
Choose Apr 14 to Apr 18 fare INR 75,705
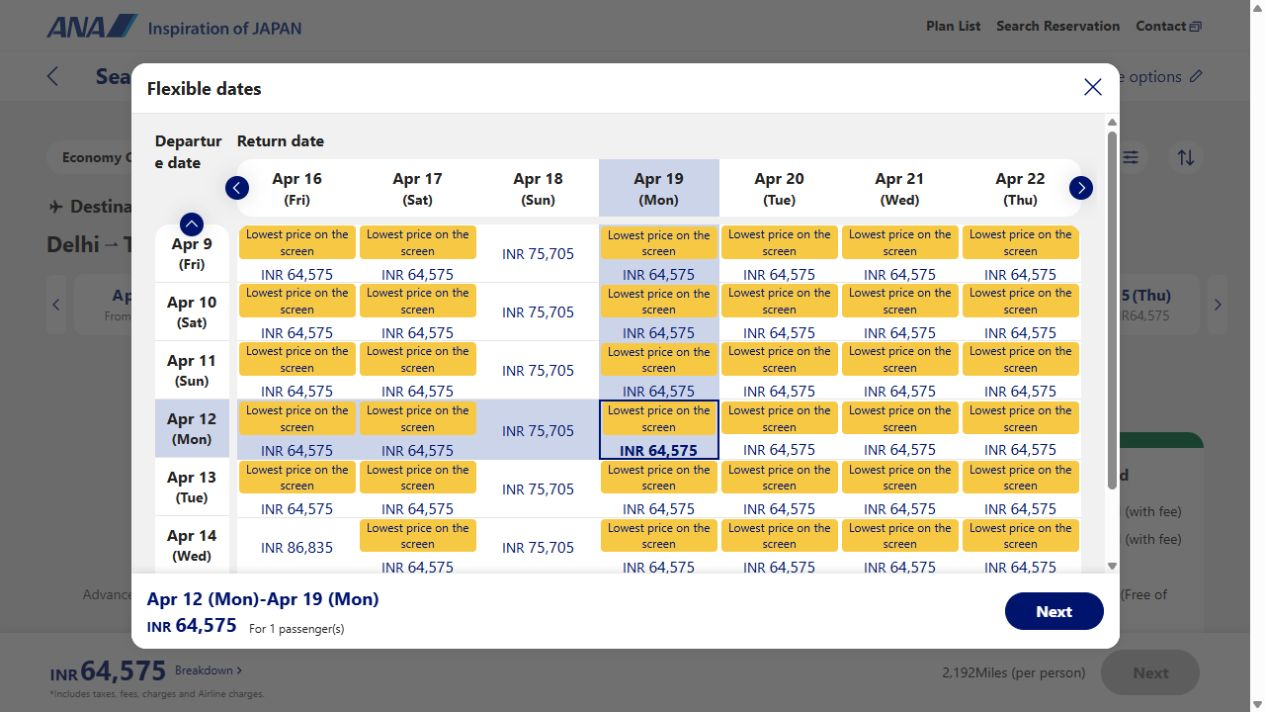(538, 547)
